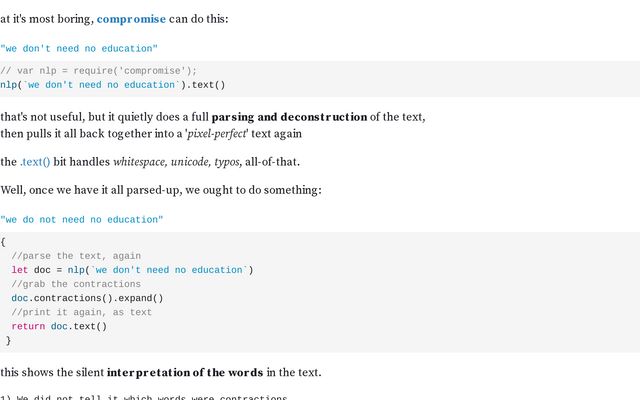Follow the .text() link
640x400 pixels.
(35, 162)
